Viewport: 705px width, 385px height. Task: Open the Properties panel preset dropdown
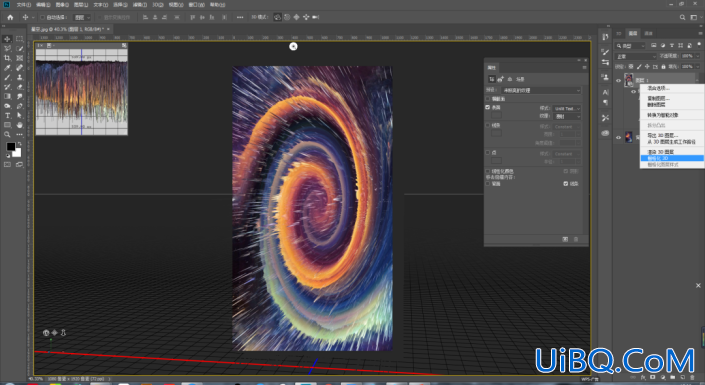tap(541, 90)
